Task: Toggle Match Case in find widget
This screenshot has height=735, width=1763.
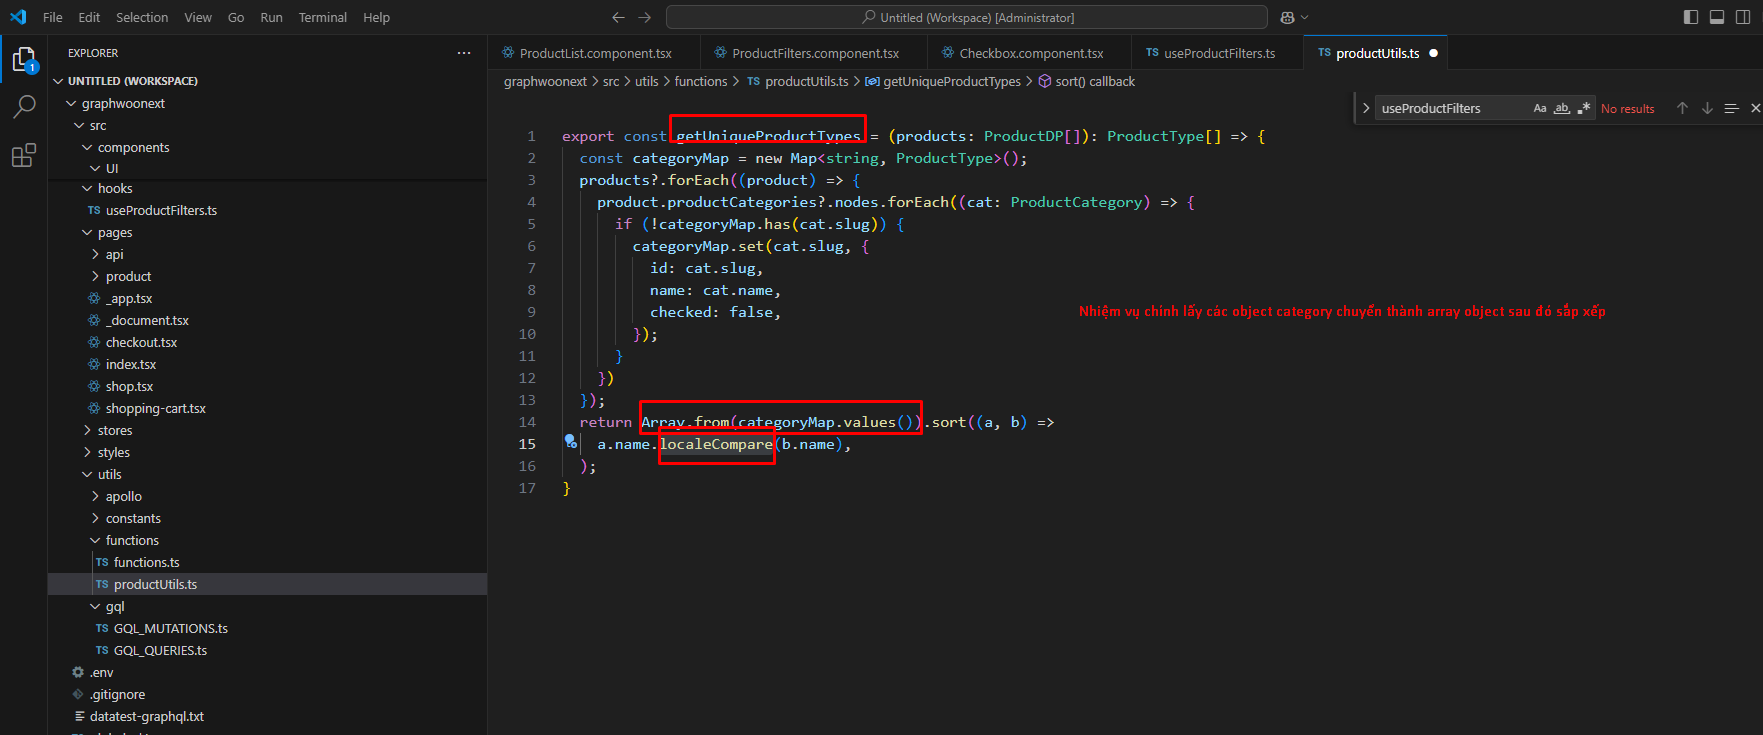Action: click(1540, 108)
